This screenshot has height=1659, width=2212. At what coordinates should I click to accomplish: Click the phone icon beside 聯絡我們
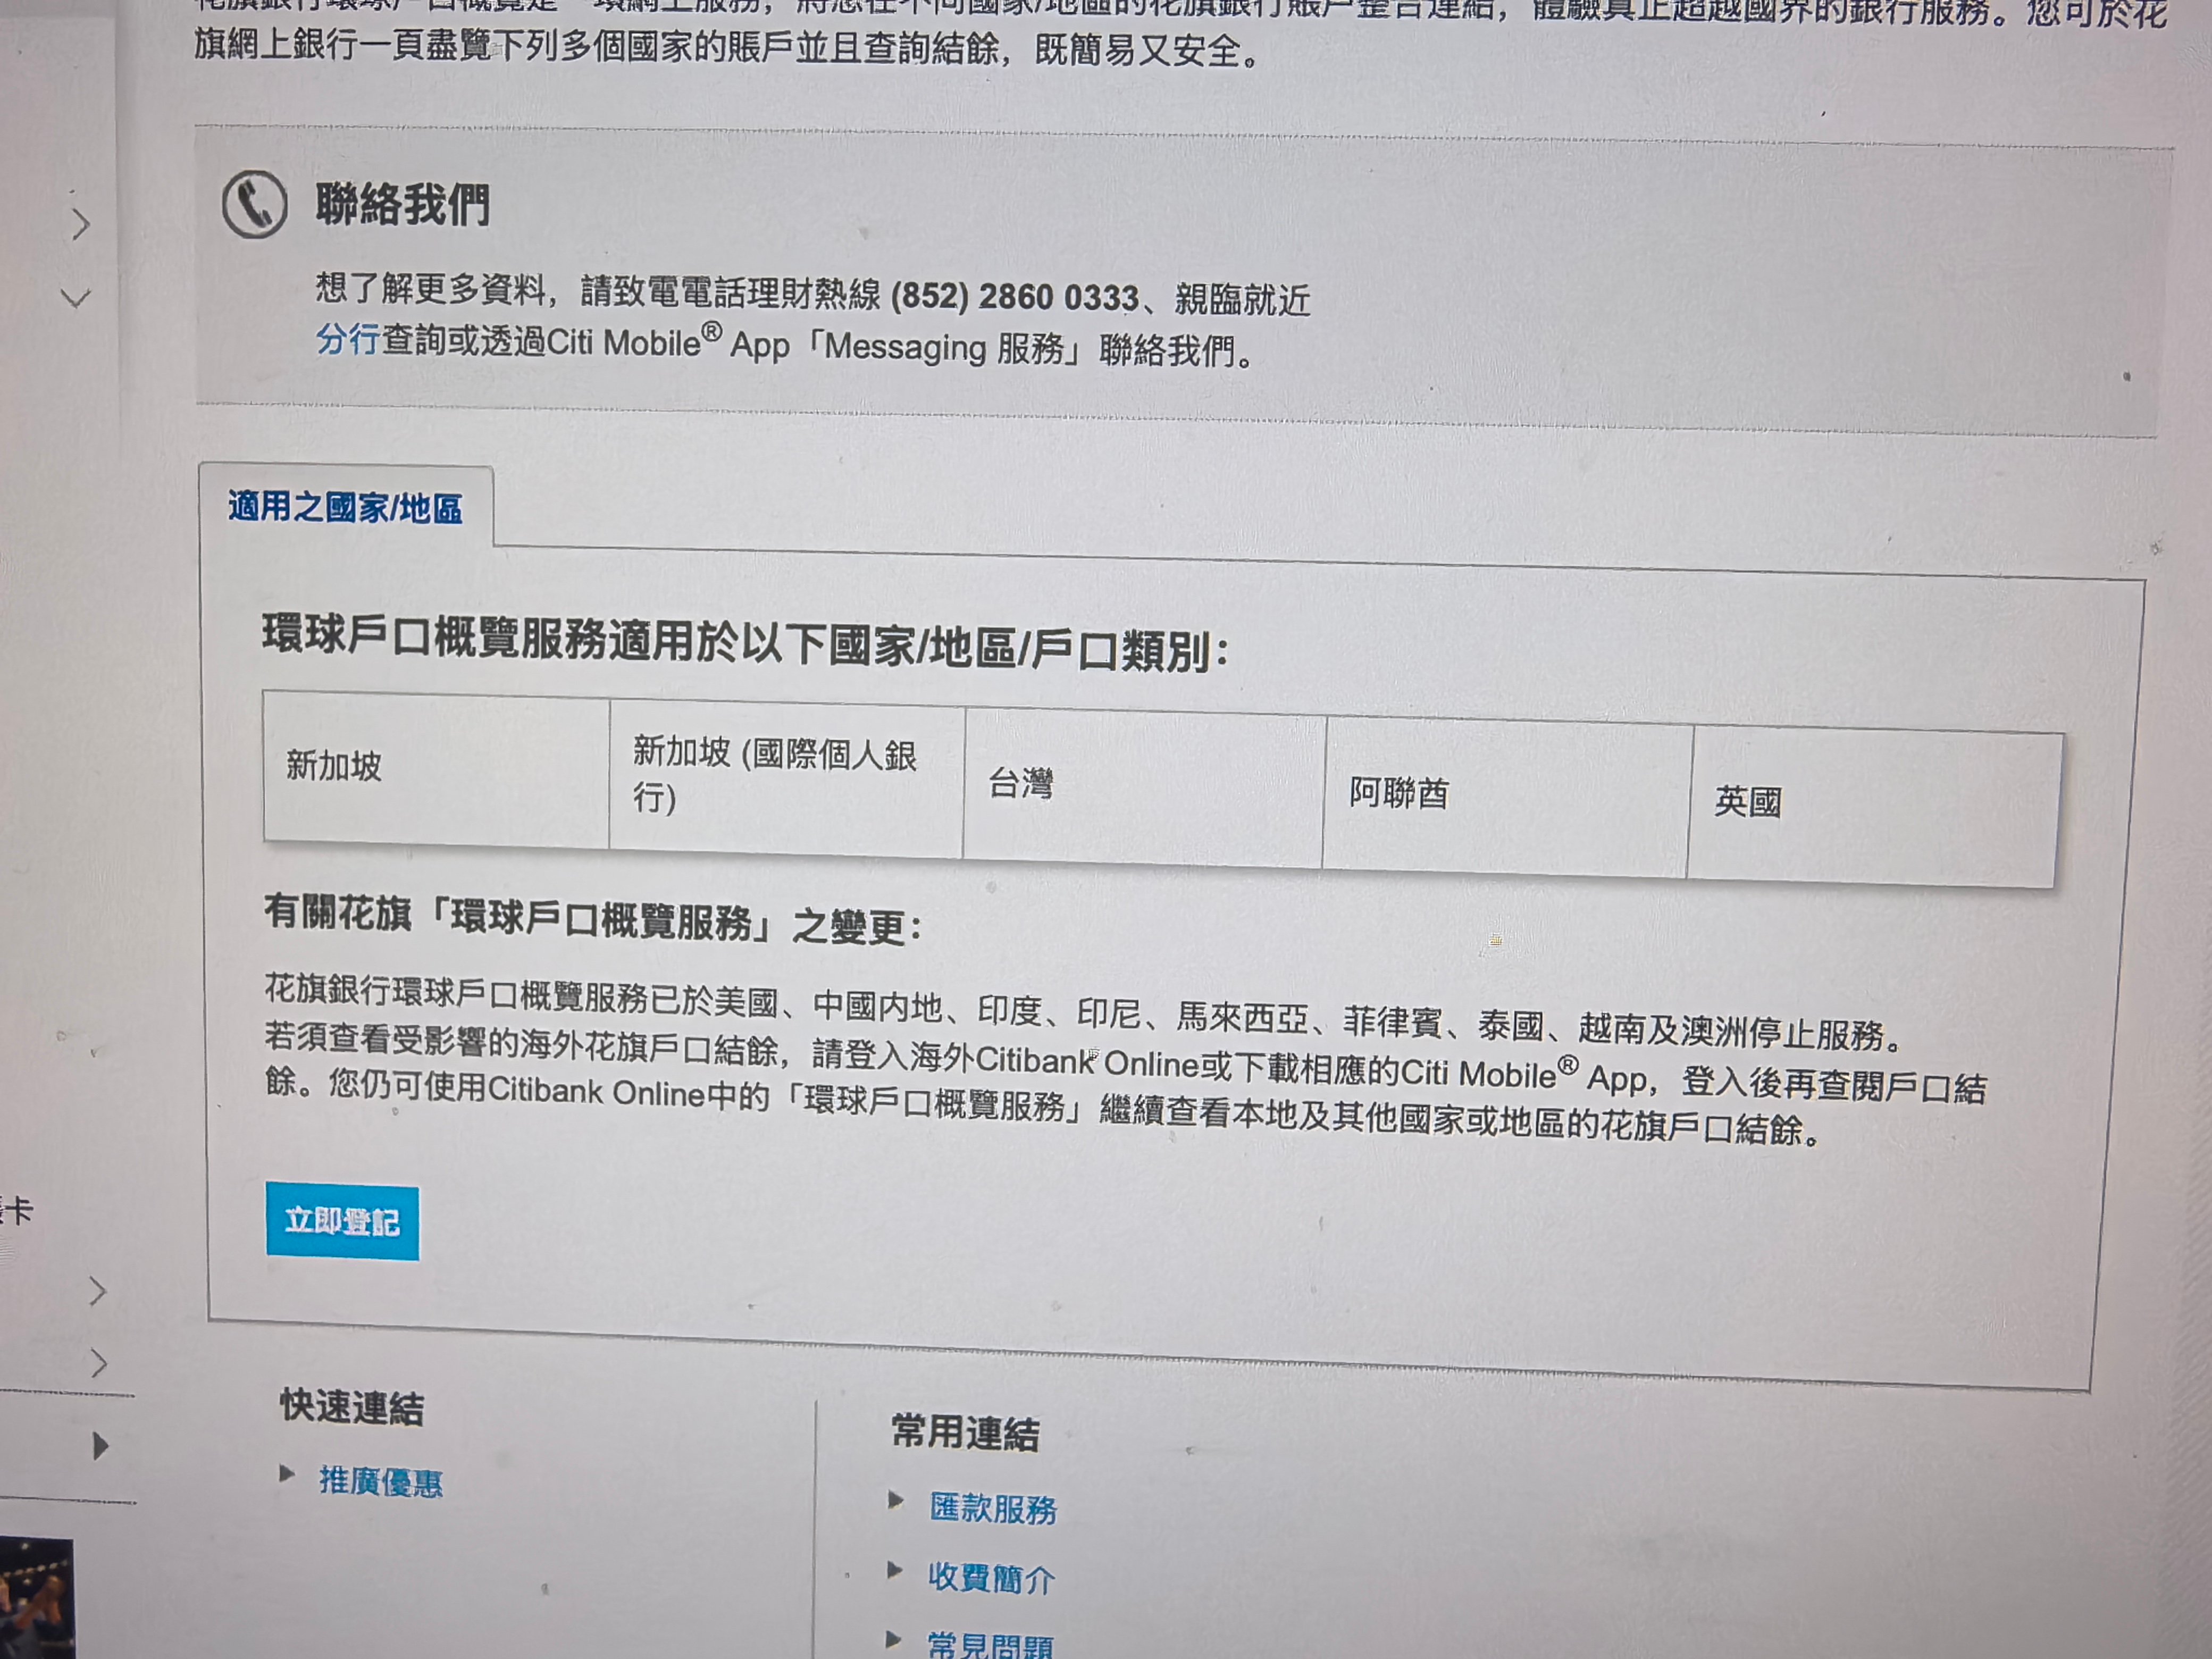click(x=254, y=204)
